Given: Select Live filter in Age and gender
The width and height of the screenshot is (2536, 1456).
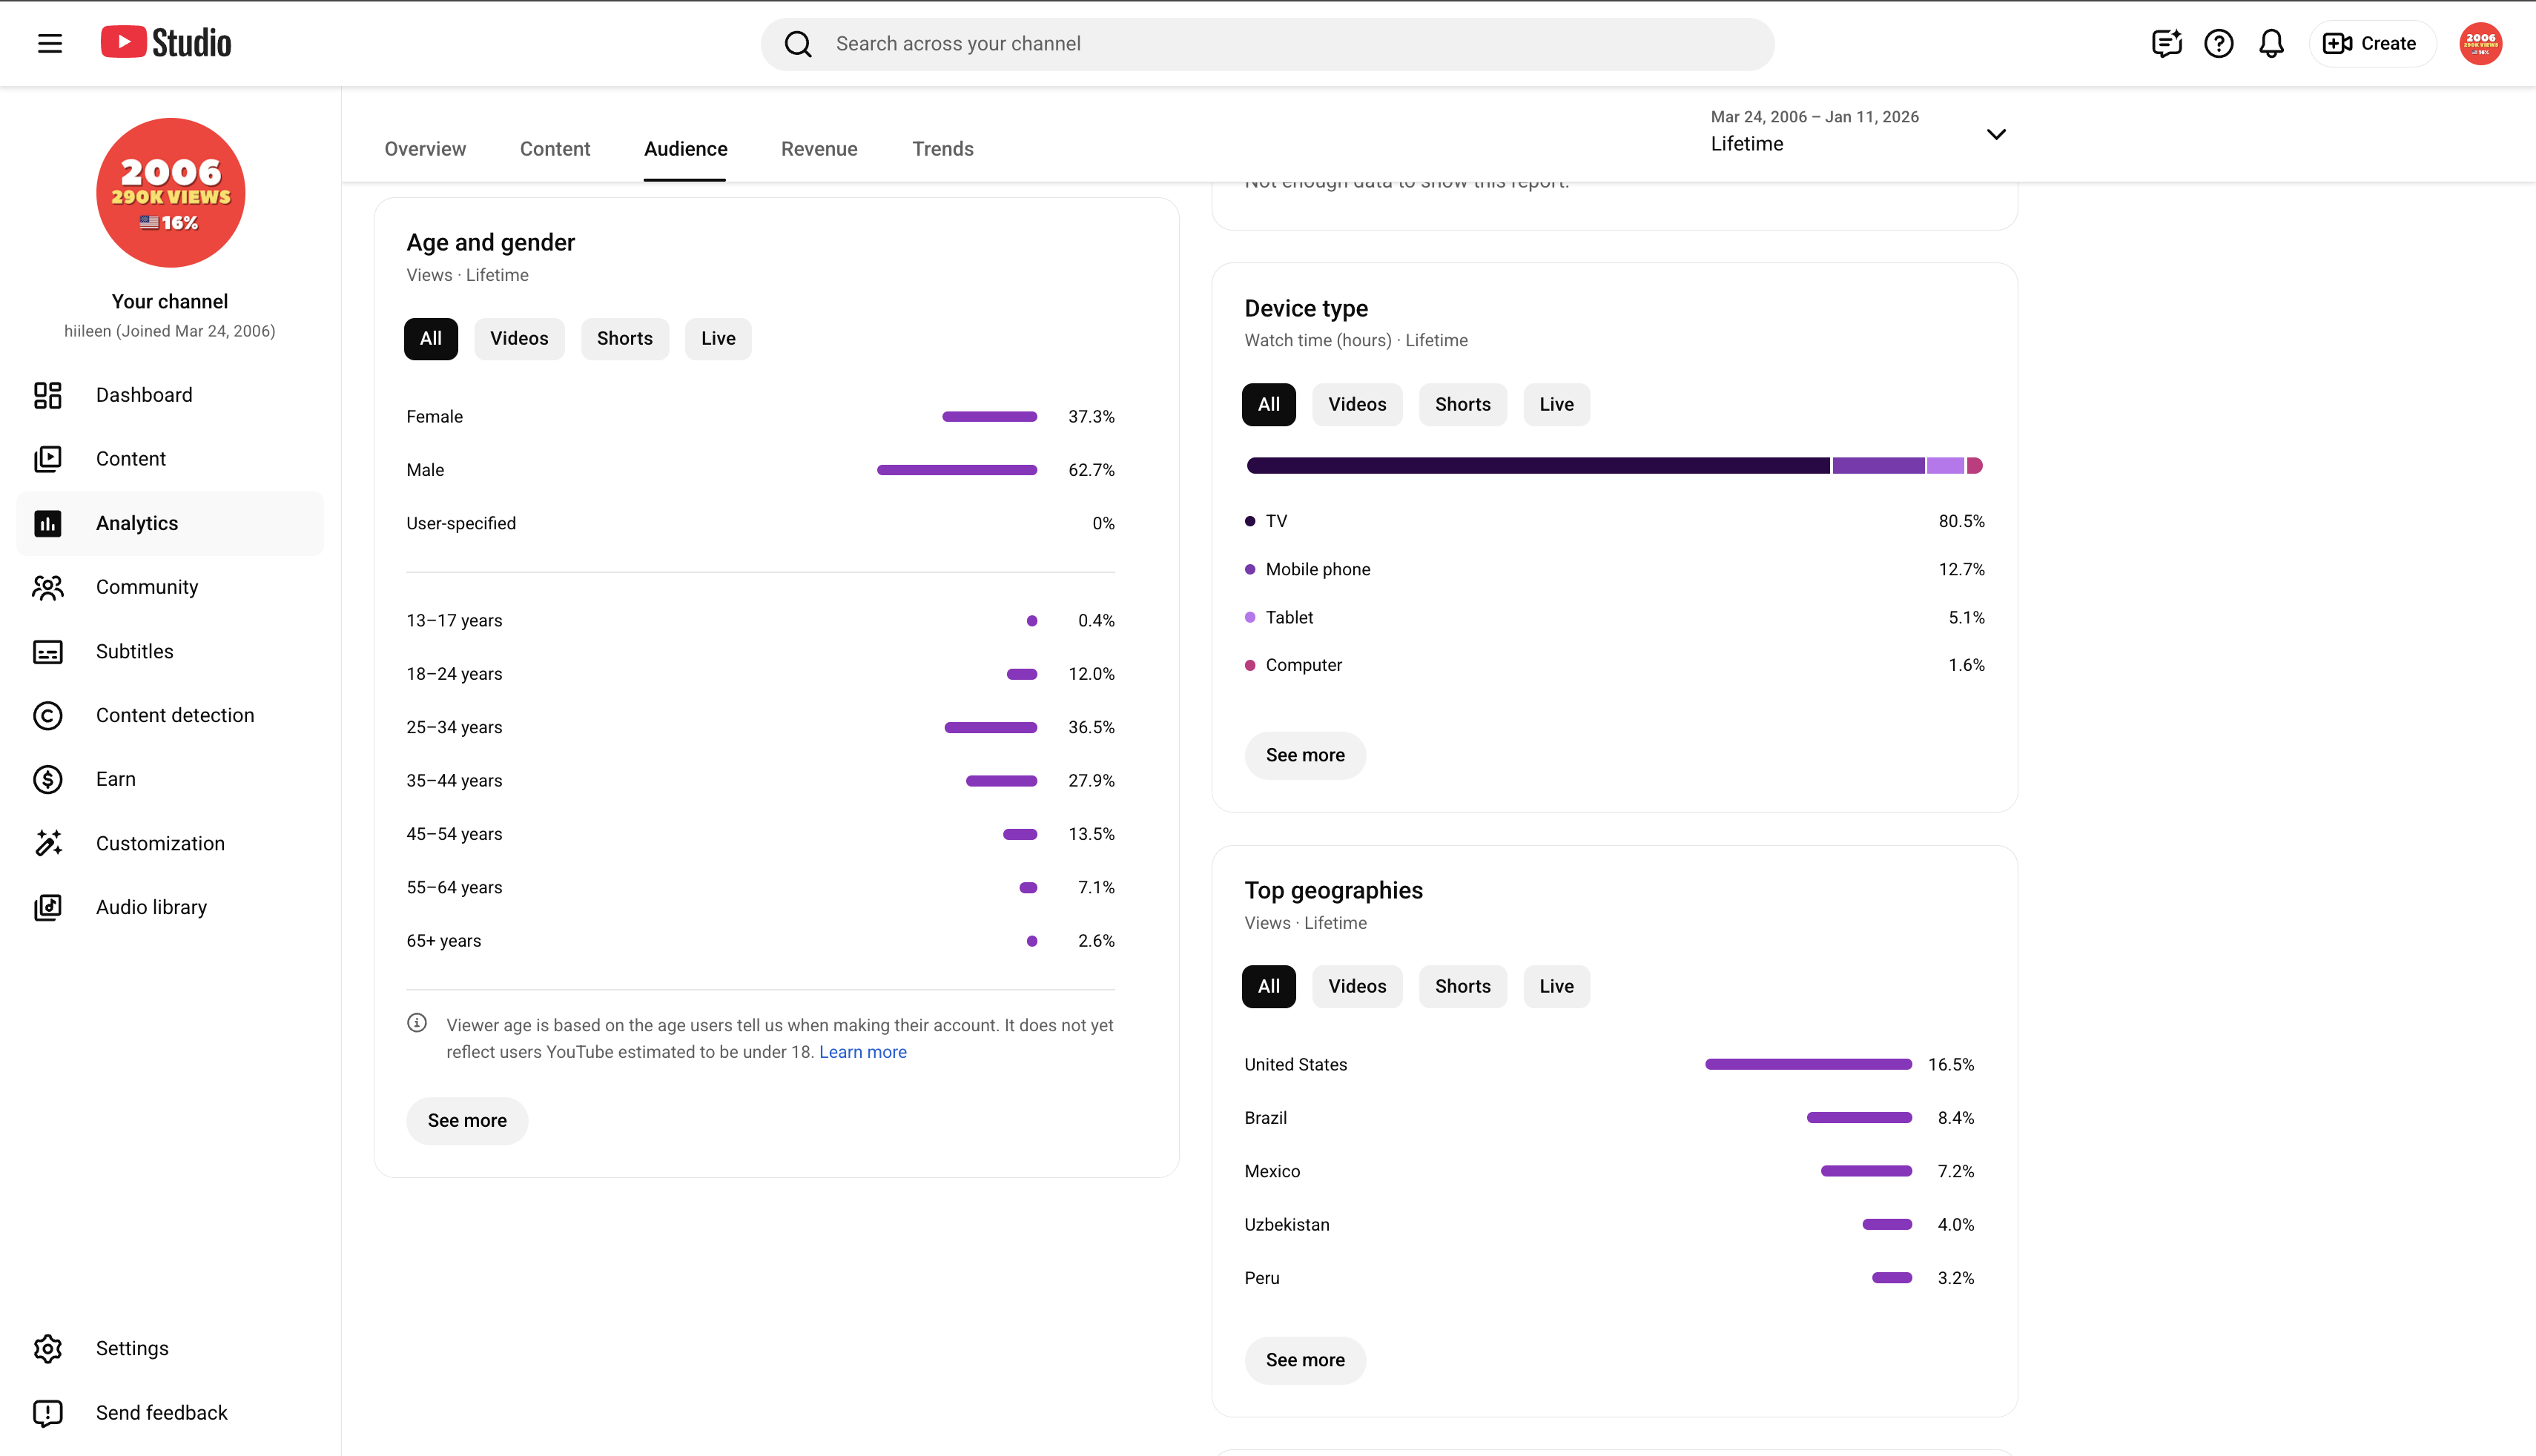Looking at the screenshot, I should click(718, 338).
